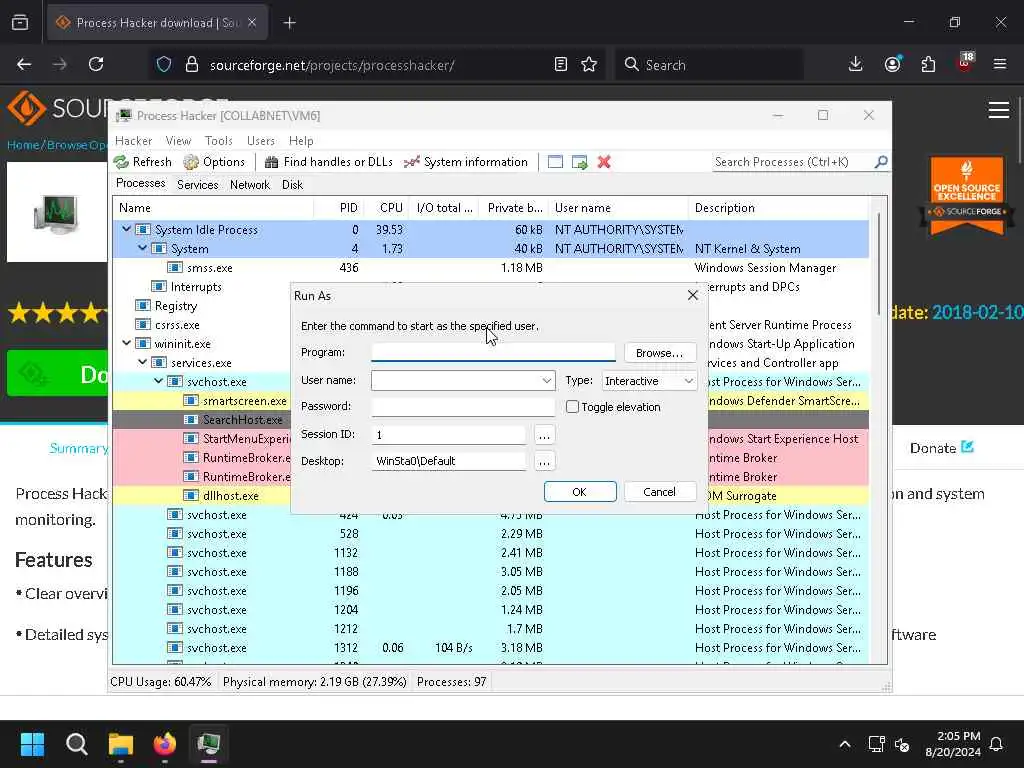Open Firefox application hamburger menu

click(x=1000, y=64)
